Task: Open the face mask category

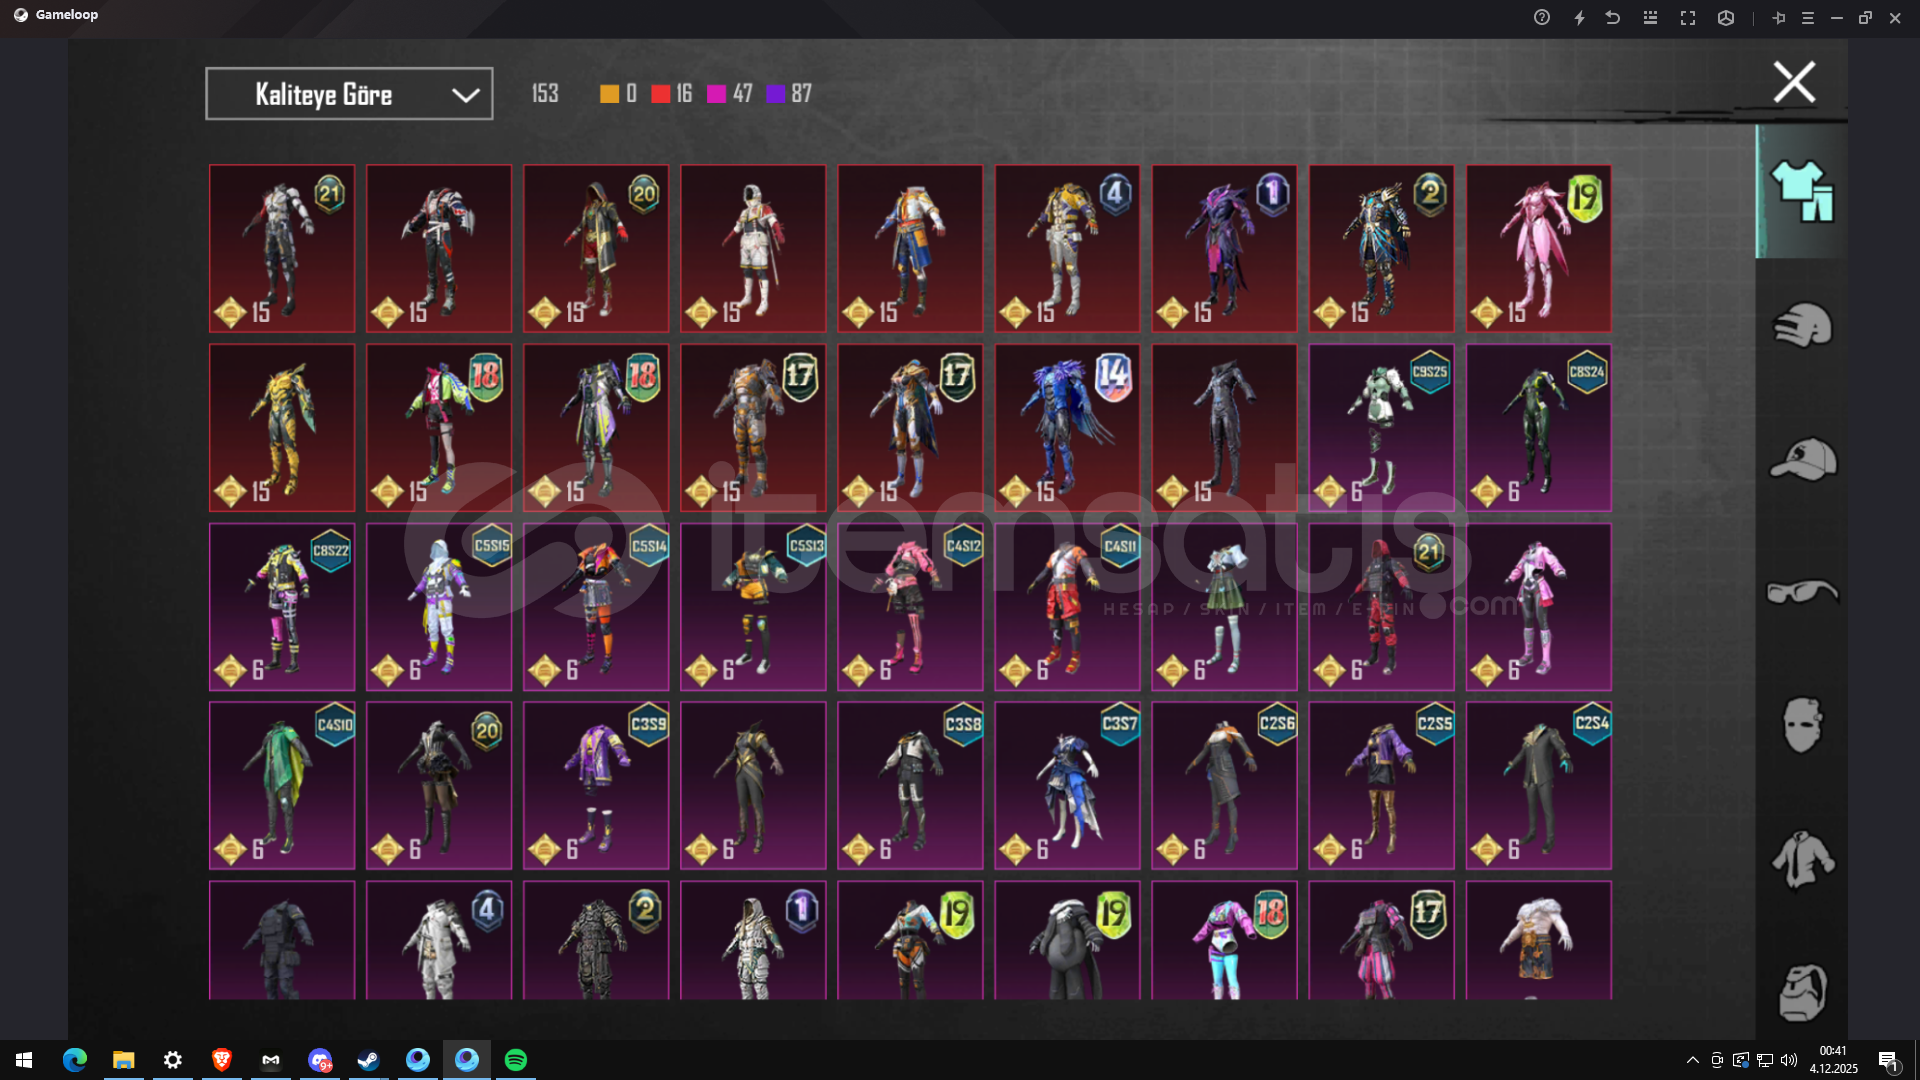Action: 1802,724
